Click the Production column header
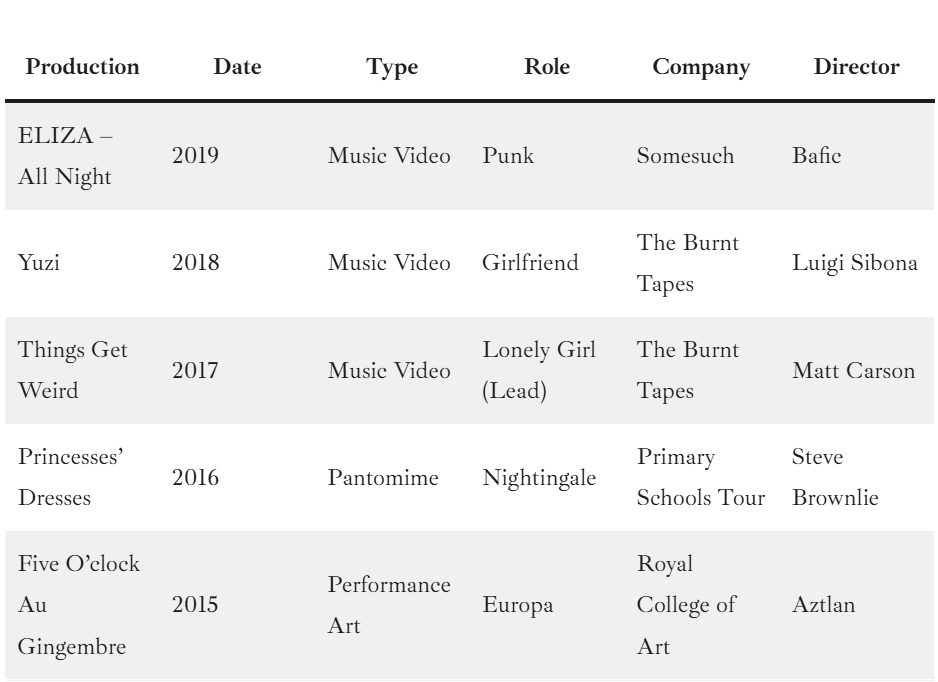The height and width of the screenshot is (682, 938). pos(82,68)
